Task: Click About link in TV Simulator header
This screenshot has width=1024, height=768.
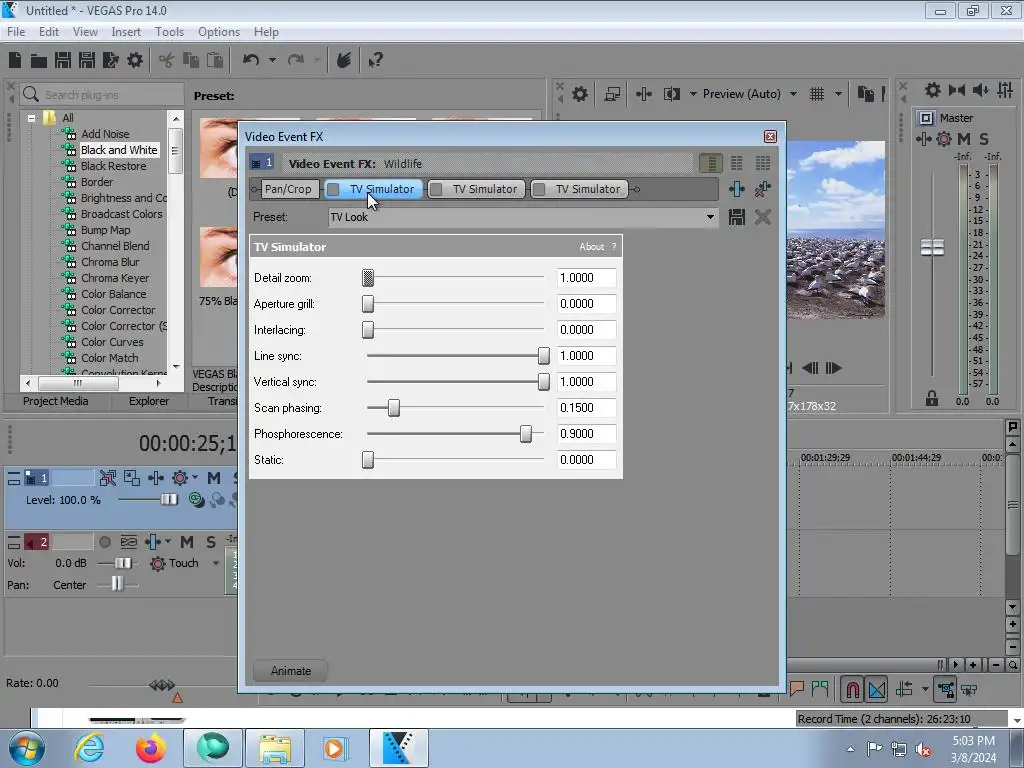Action: 592,247
